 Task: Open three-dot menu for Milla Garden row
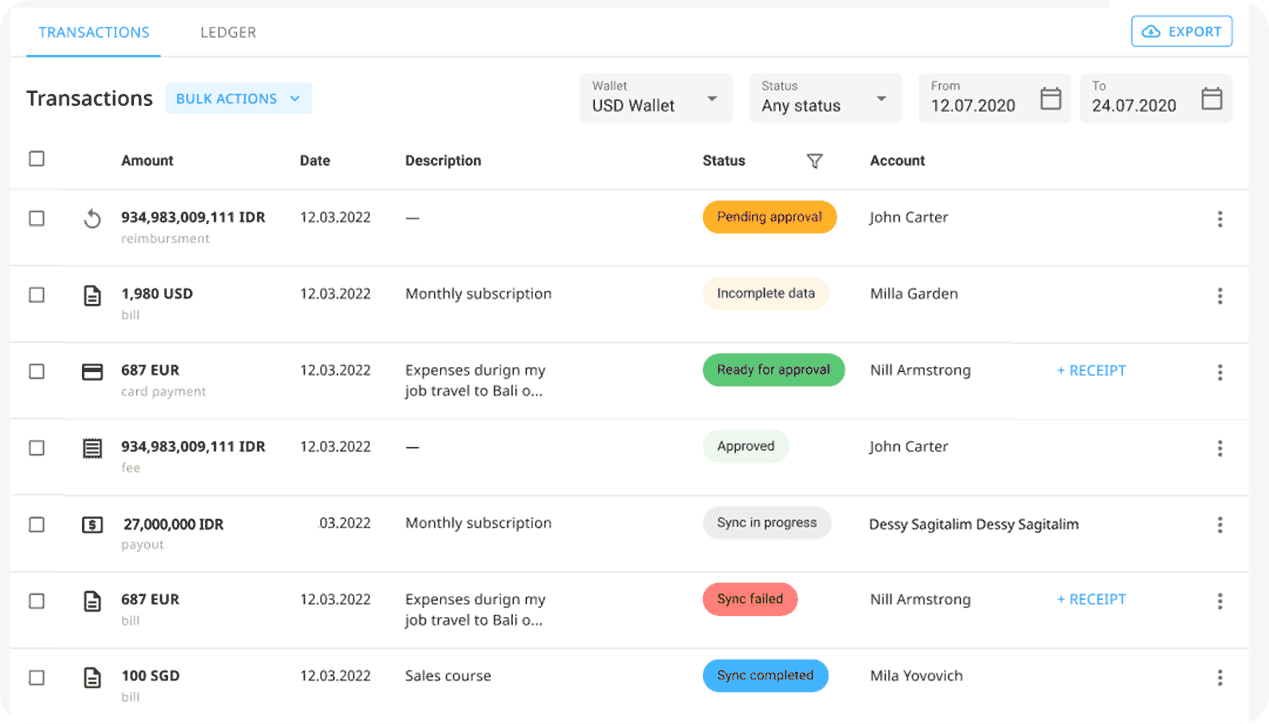(1219, 296)
